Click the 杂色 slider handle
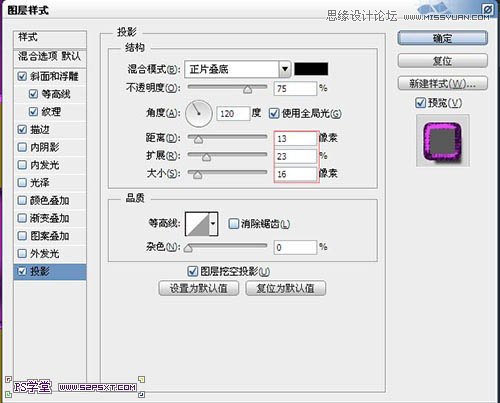Image resolution: width=500 pixels, height=403 pixels. [x=188, y=248]
